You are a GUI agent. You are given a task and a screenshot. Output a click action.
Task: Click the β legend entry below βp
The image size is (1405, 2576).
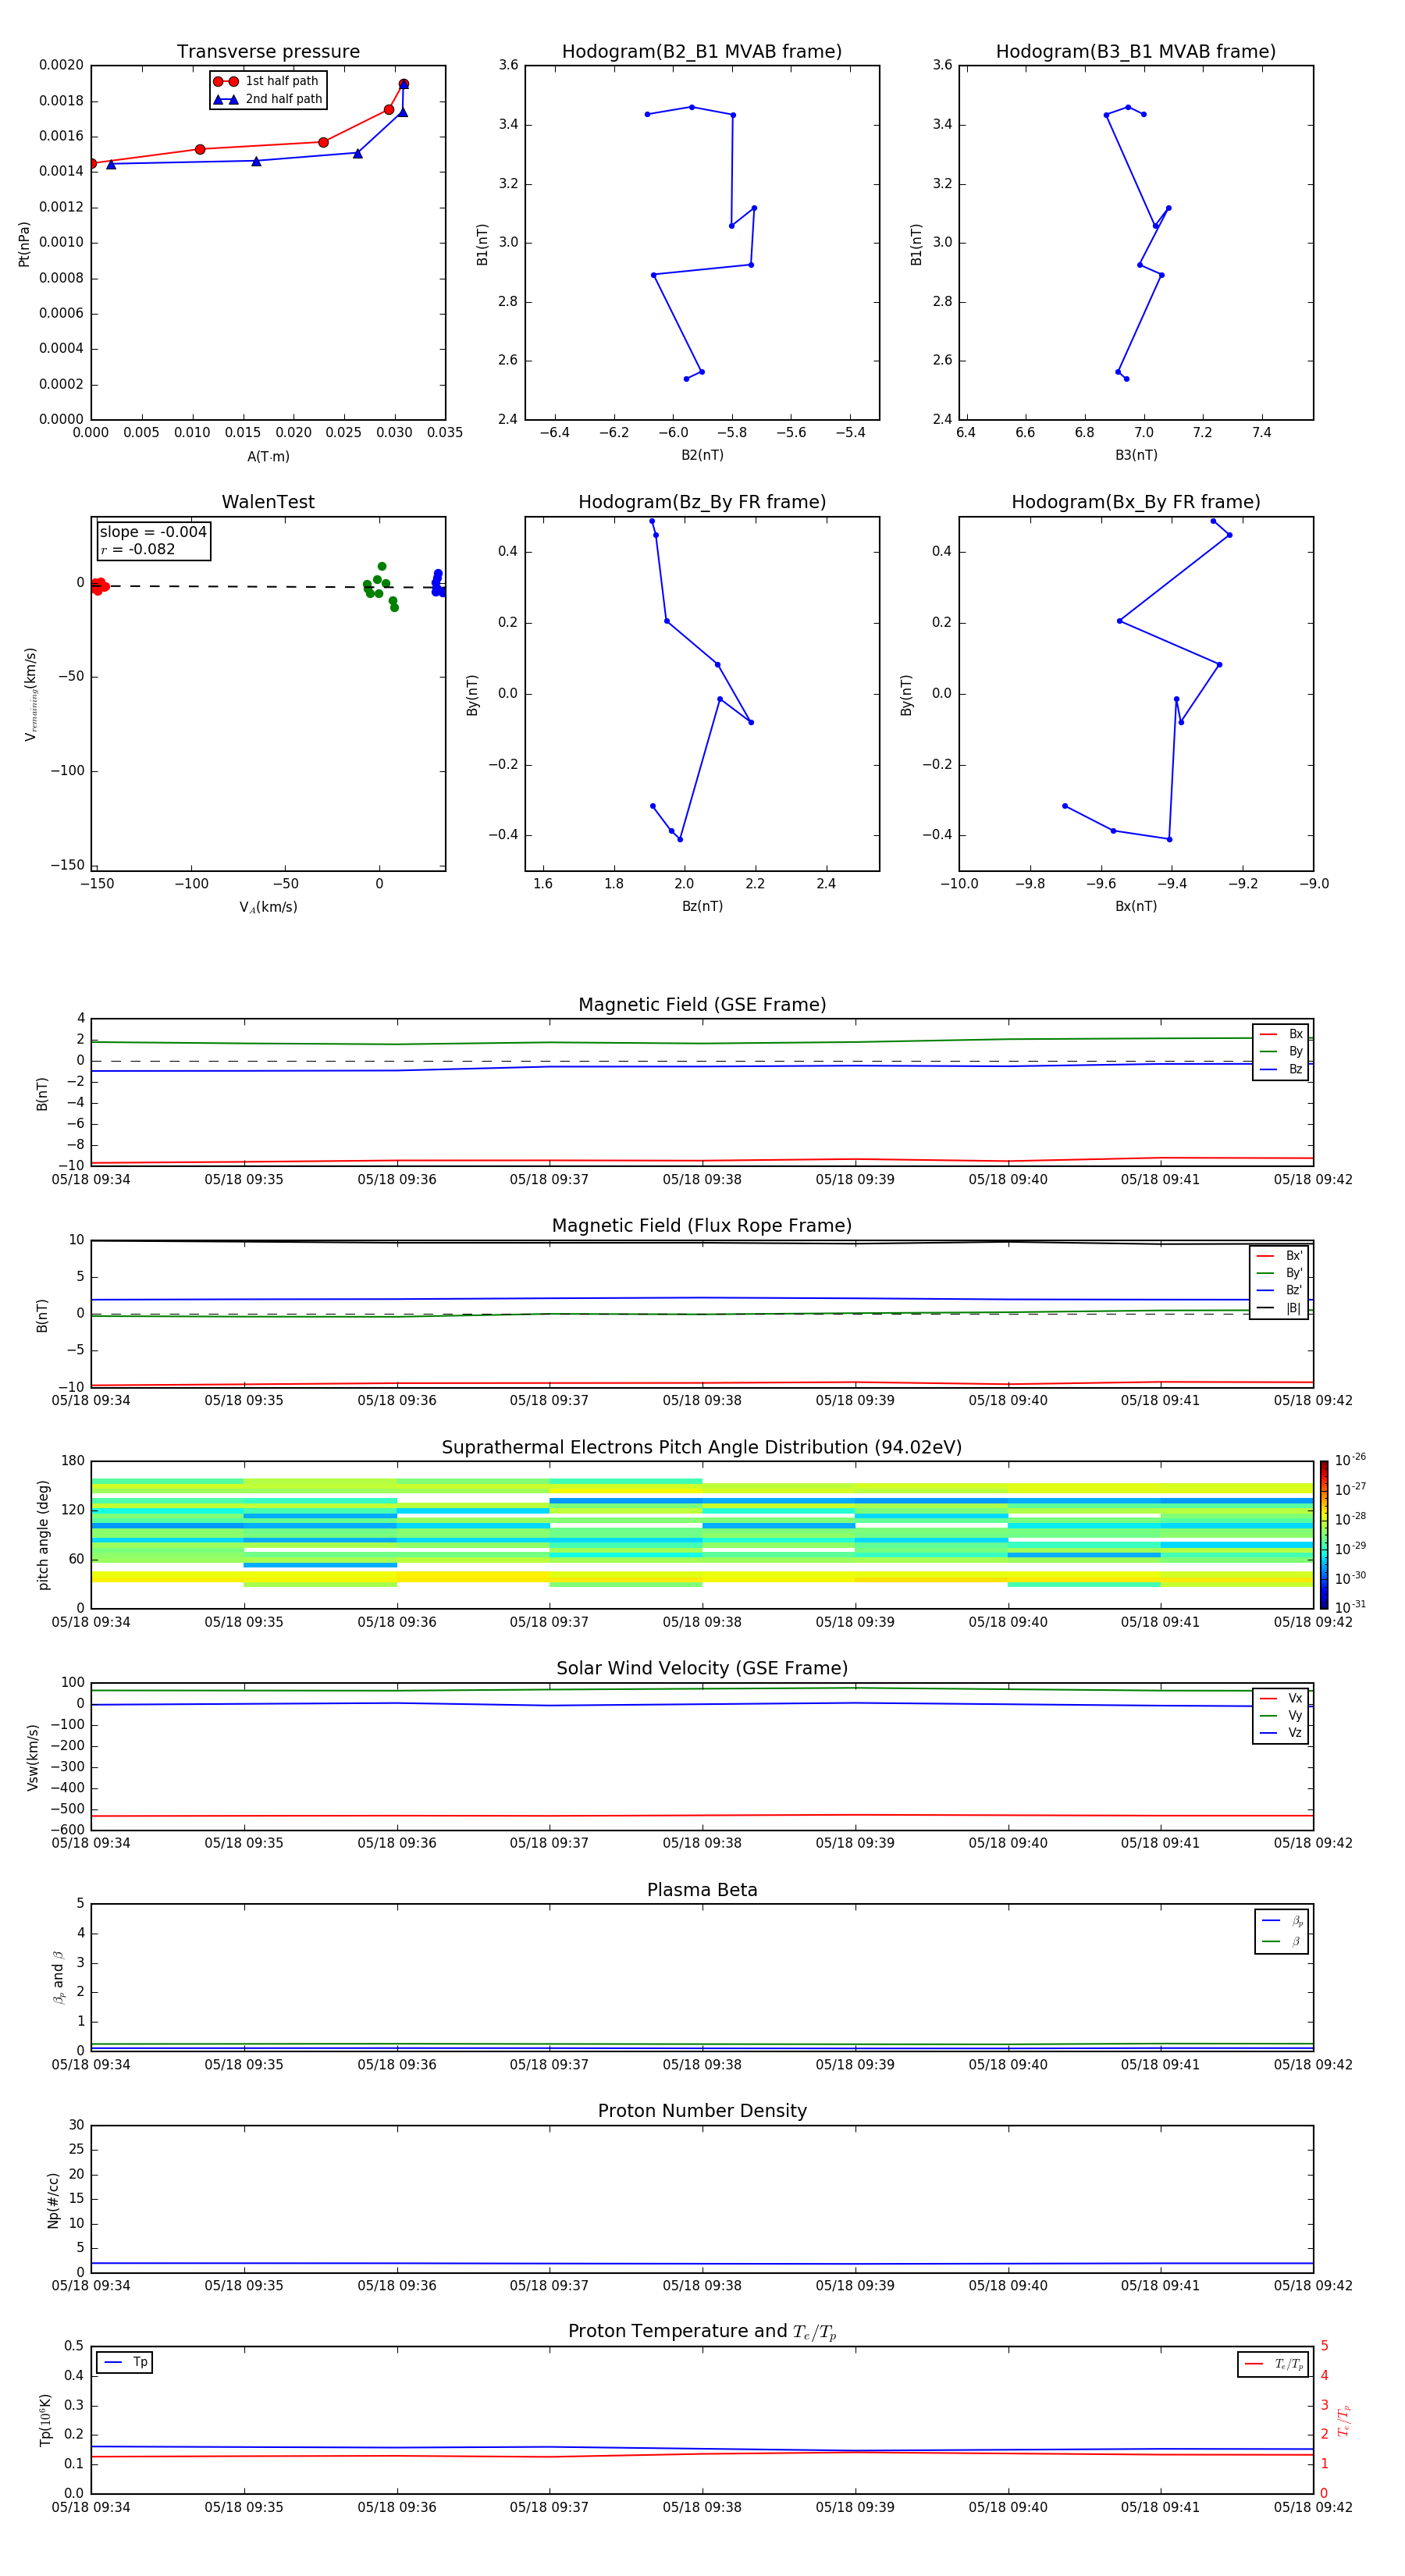pos(1282,1942)
